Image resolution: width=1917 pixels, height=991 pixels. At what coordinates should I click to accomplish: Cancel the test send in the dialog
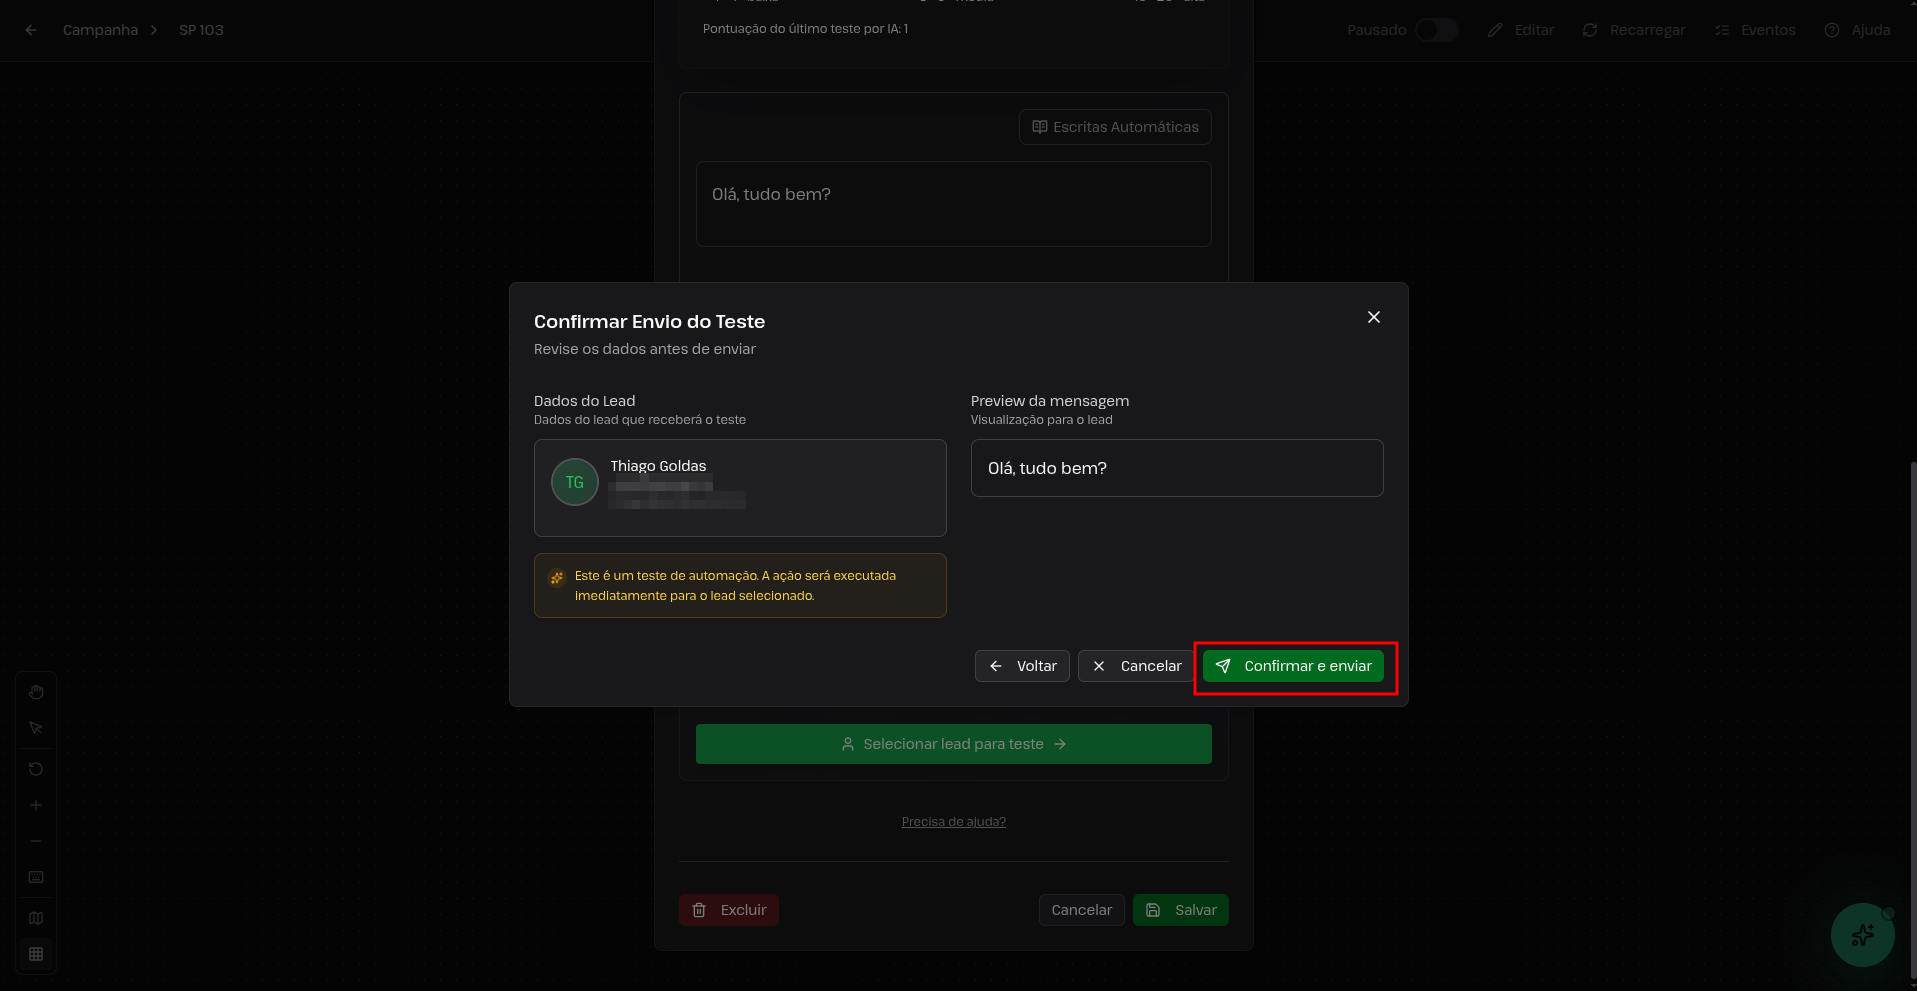1136,666
